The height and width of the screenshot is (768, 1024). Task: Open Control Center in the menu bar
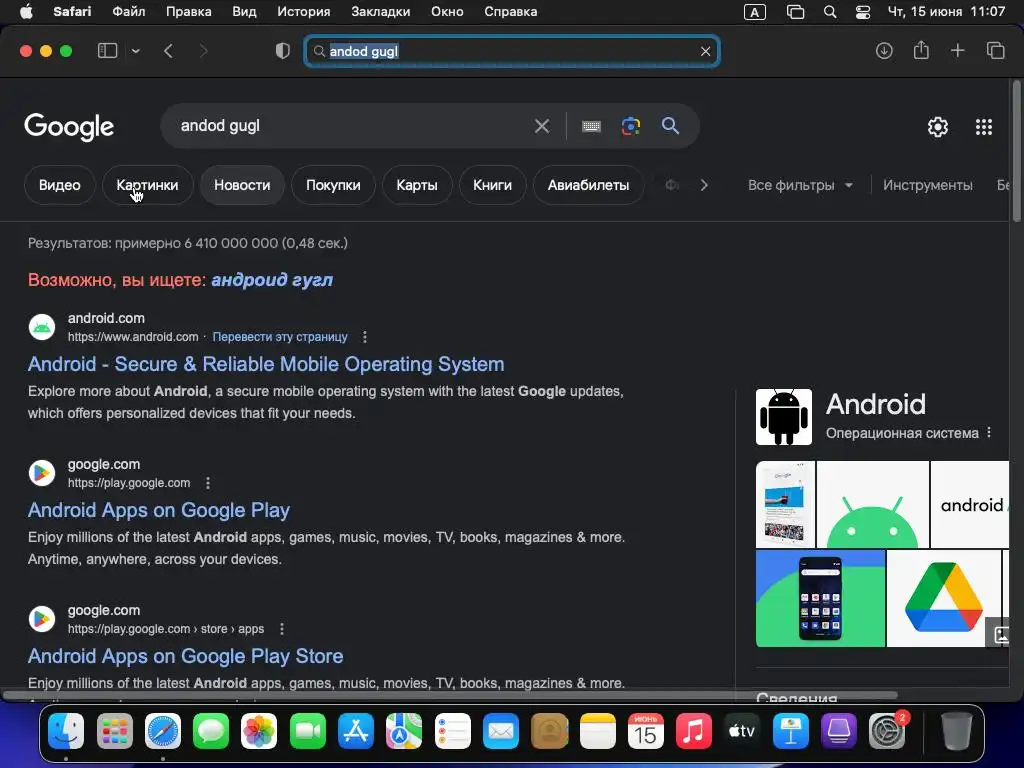tap(863, 12)
